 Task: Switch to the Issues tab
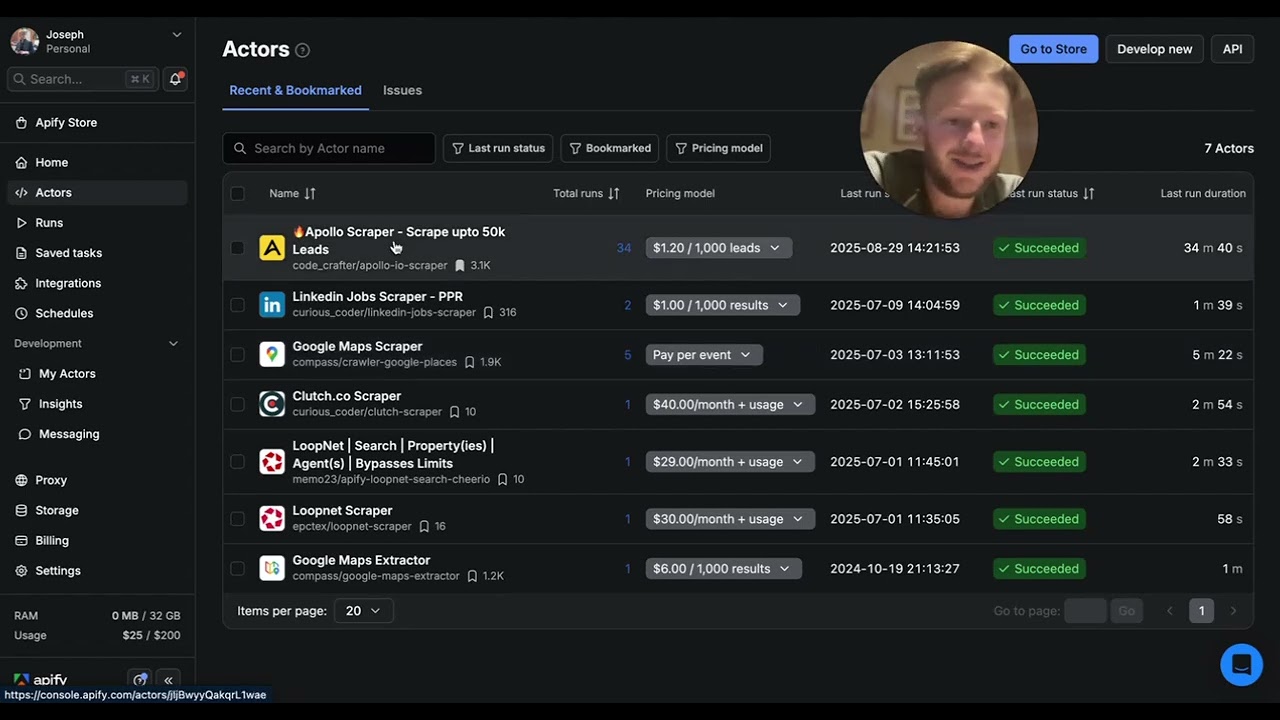[x=402, y=90]
